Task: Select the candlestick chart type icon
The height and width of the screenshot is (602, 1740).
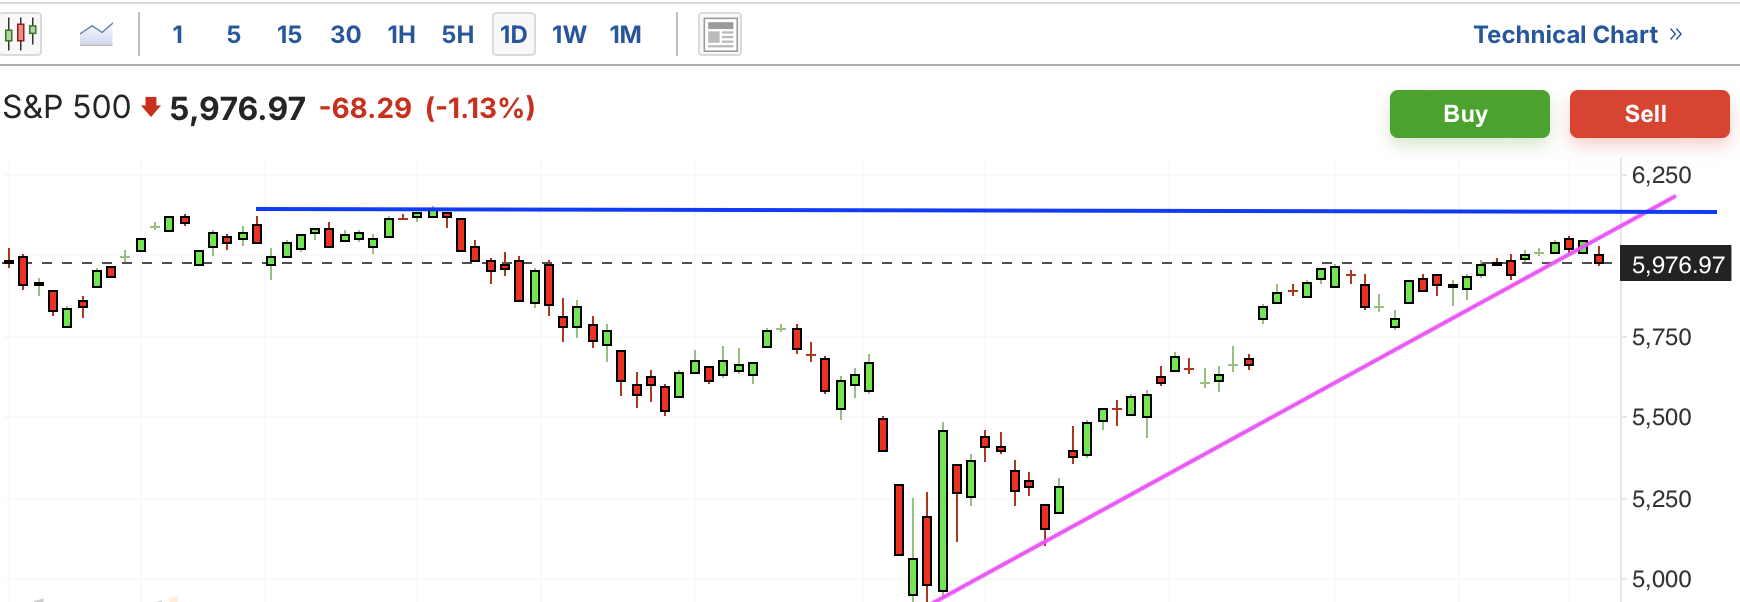Action: 21,34
